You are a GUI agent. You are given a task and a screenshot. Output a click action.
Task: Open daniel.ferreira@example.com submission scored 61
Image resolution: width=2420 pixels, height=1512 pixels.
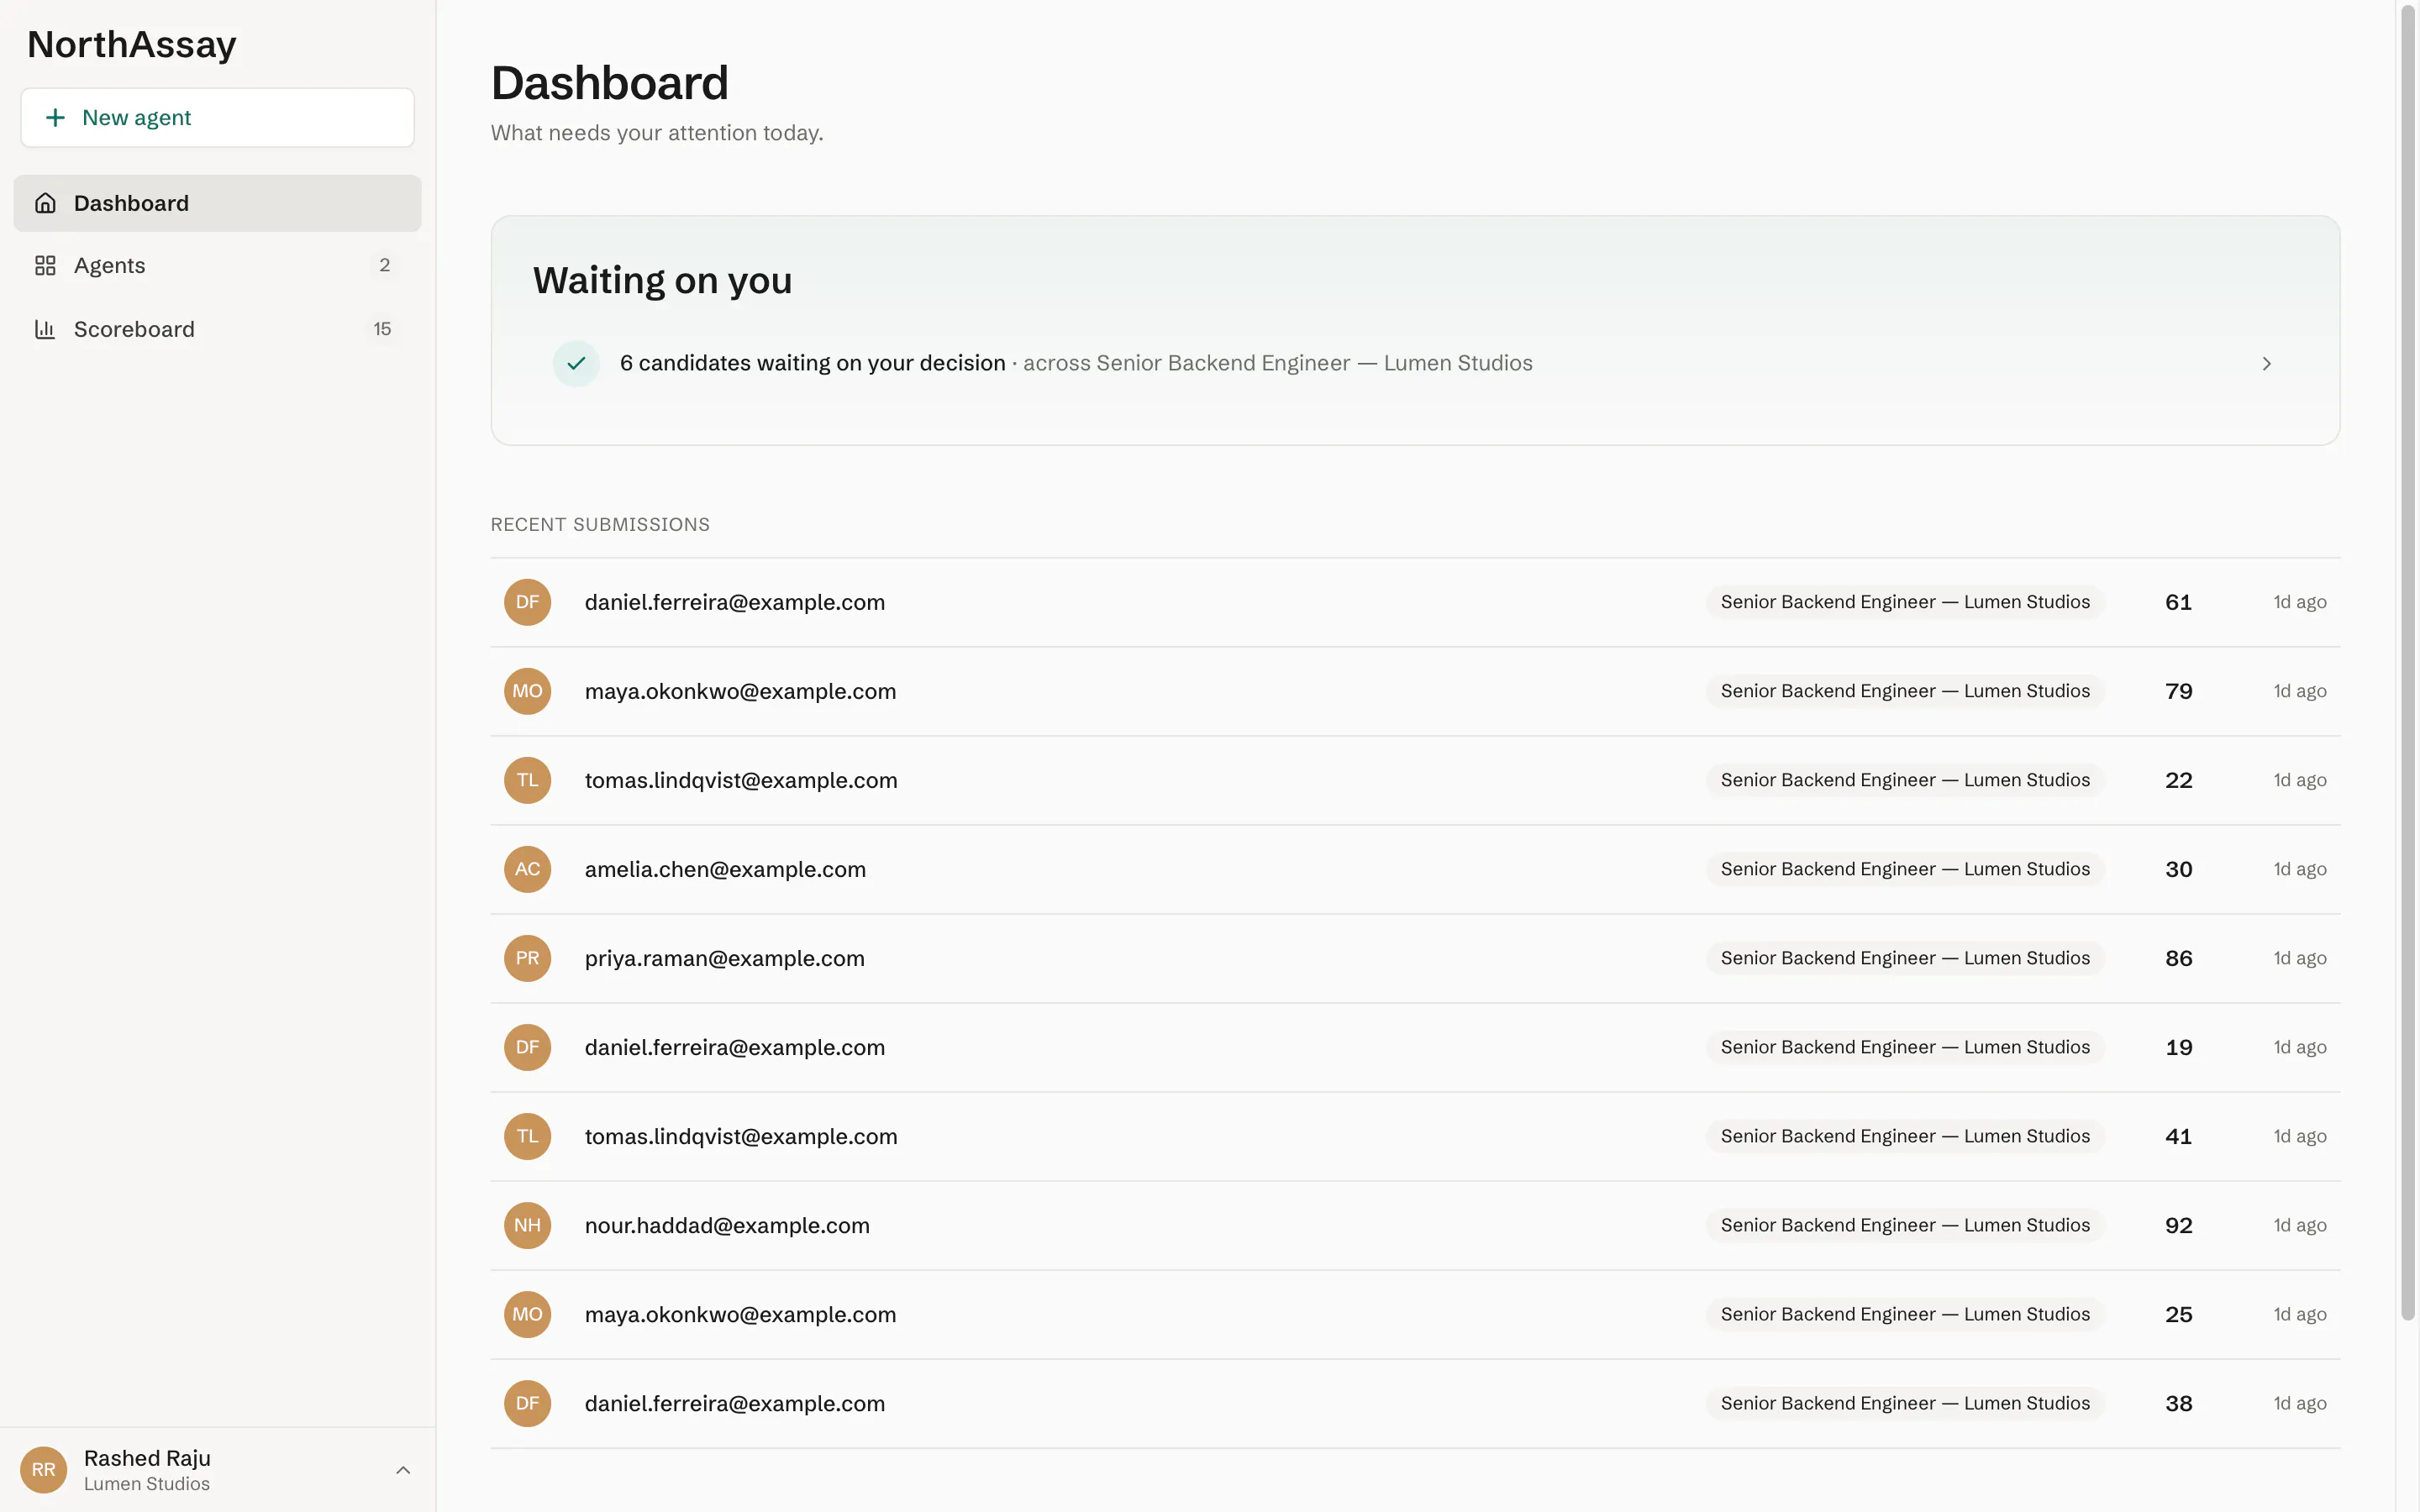[x=1415, y=602]
